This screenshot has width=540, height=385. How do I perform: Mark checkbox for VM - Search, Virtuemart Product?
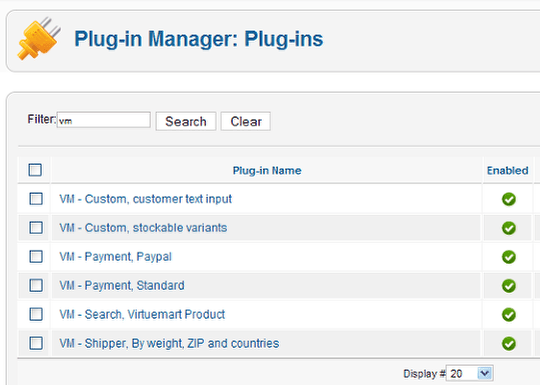36,314
